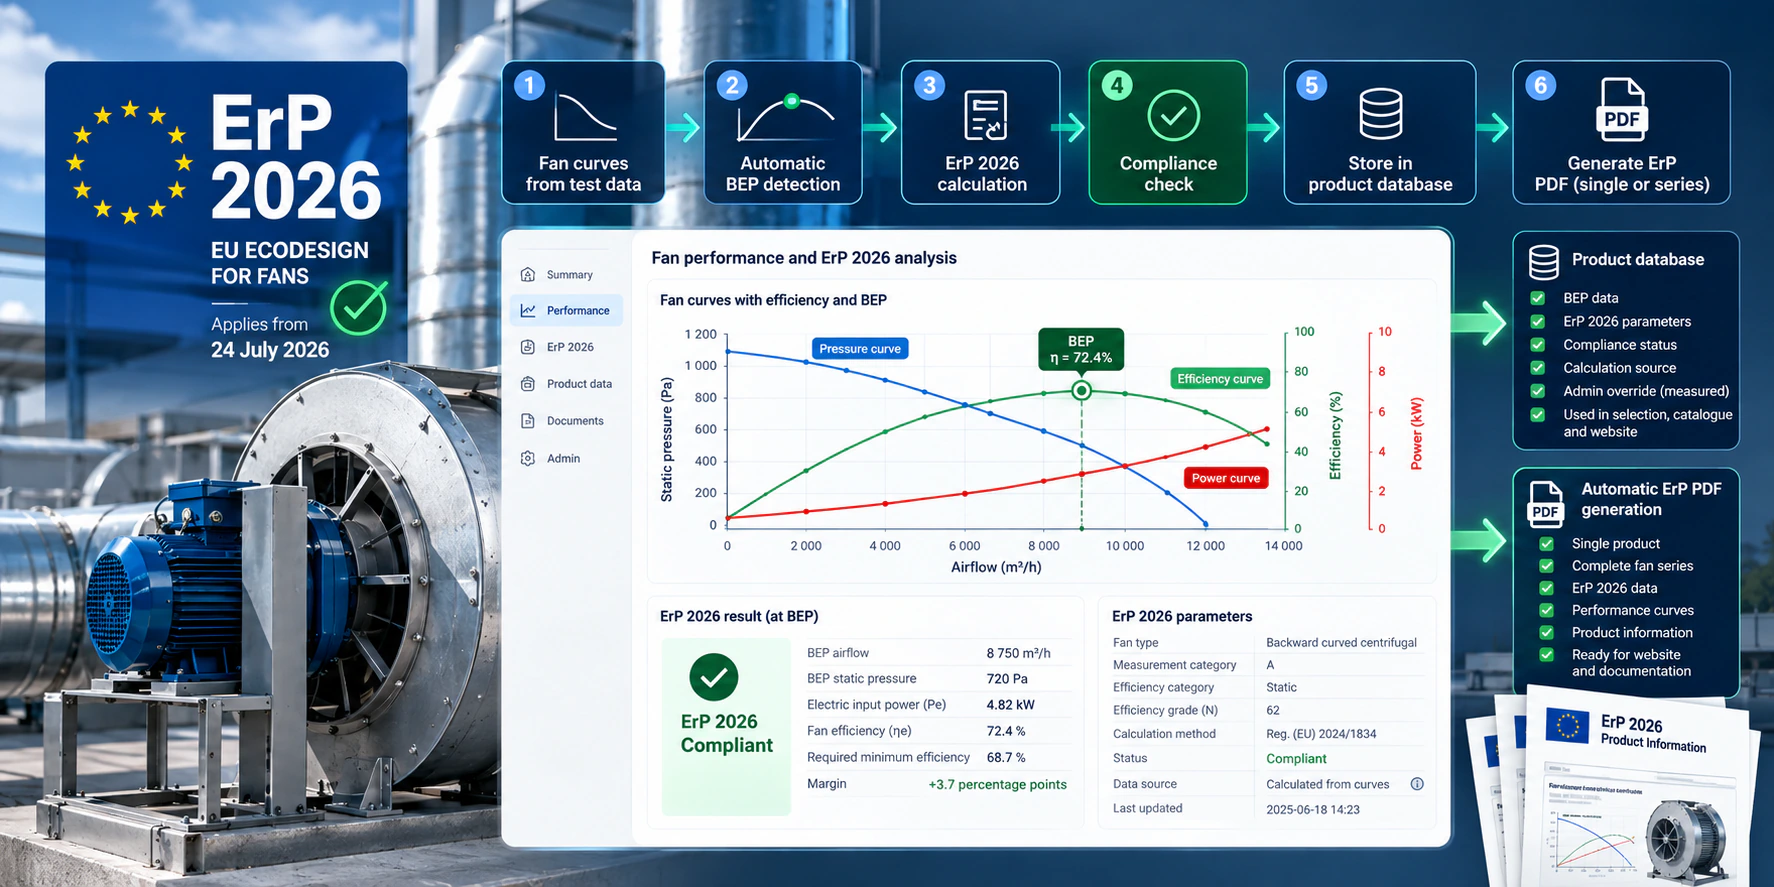Click the ErP 2026 calculation step card

pos(981,132)
